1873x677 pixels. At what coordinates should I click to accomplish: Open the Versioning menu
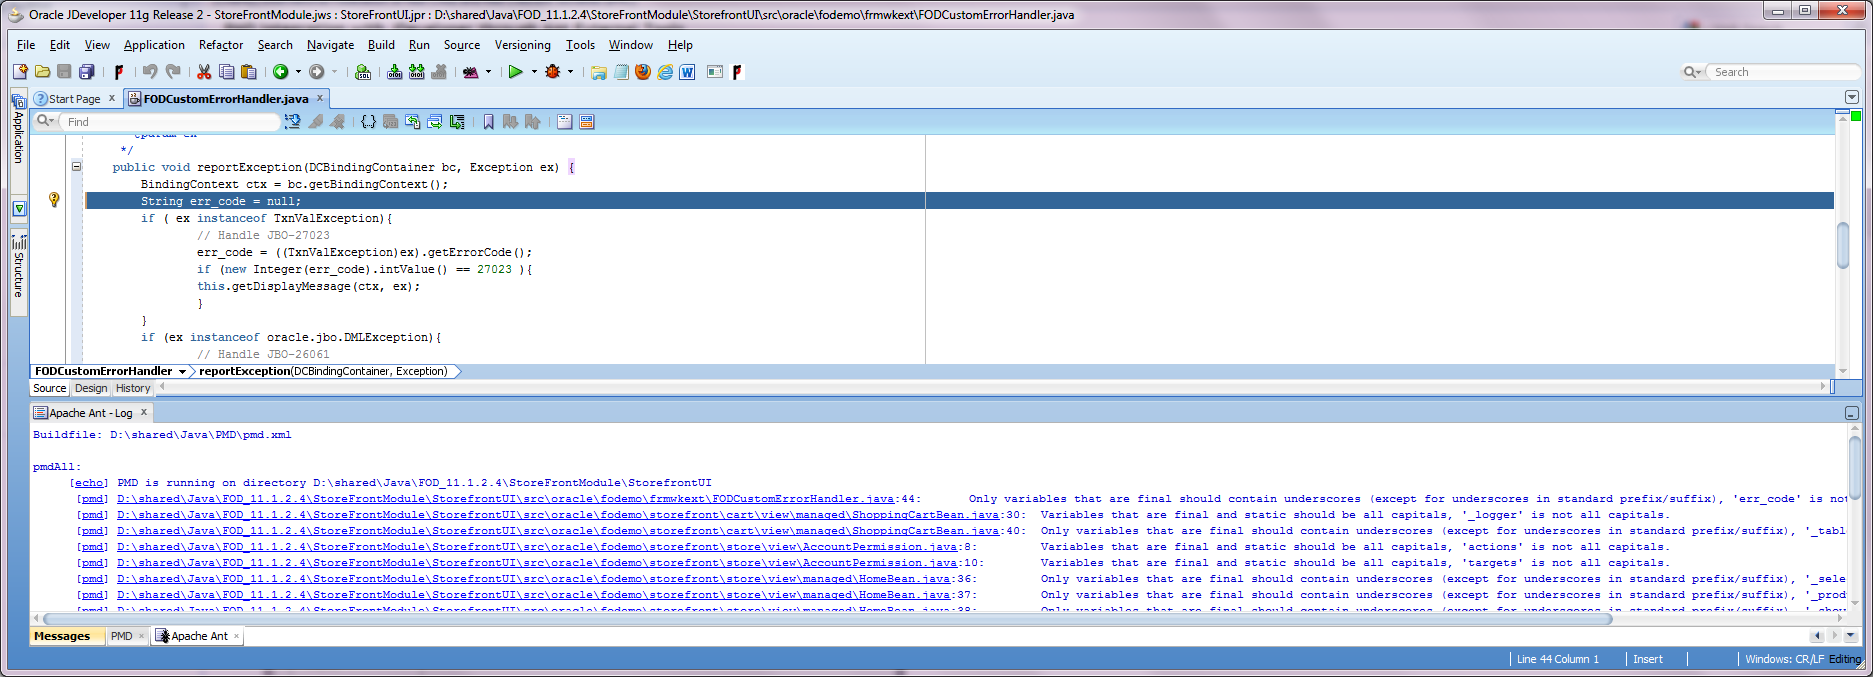coord(522,45)
